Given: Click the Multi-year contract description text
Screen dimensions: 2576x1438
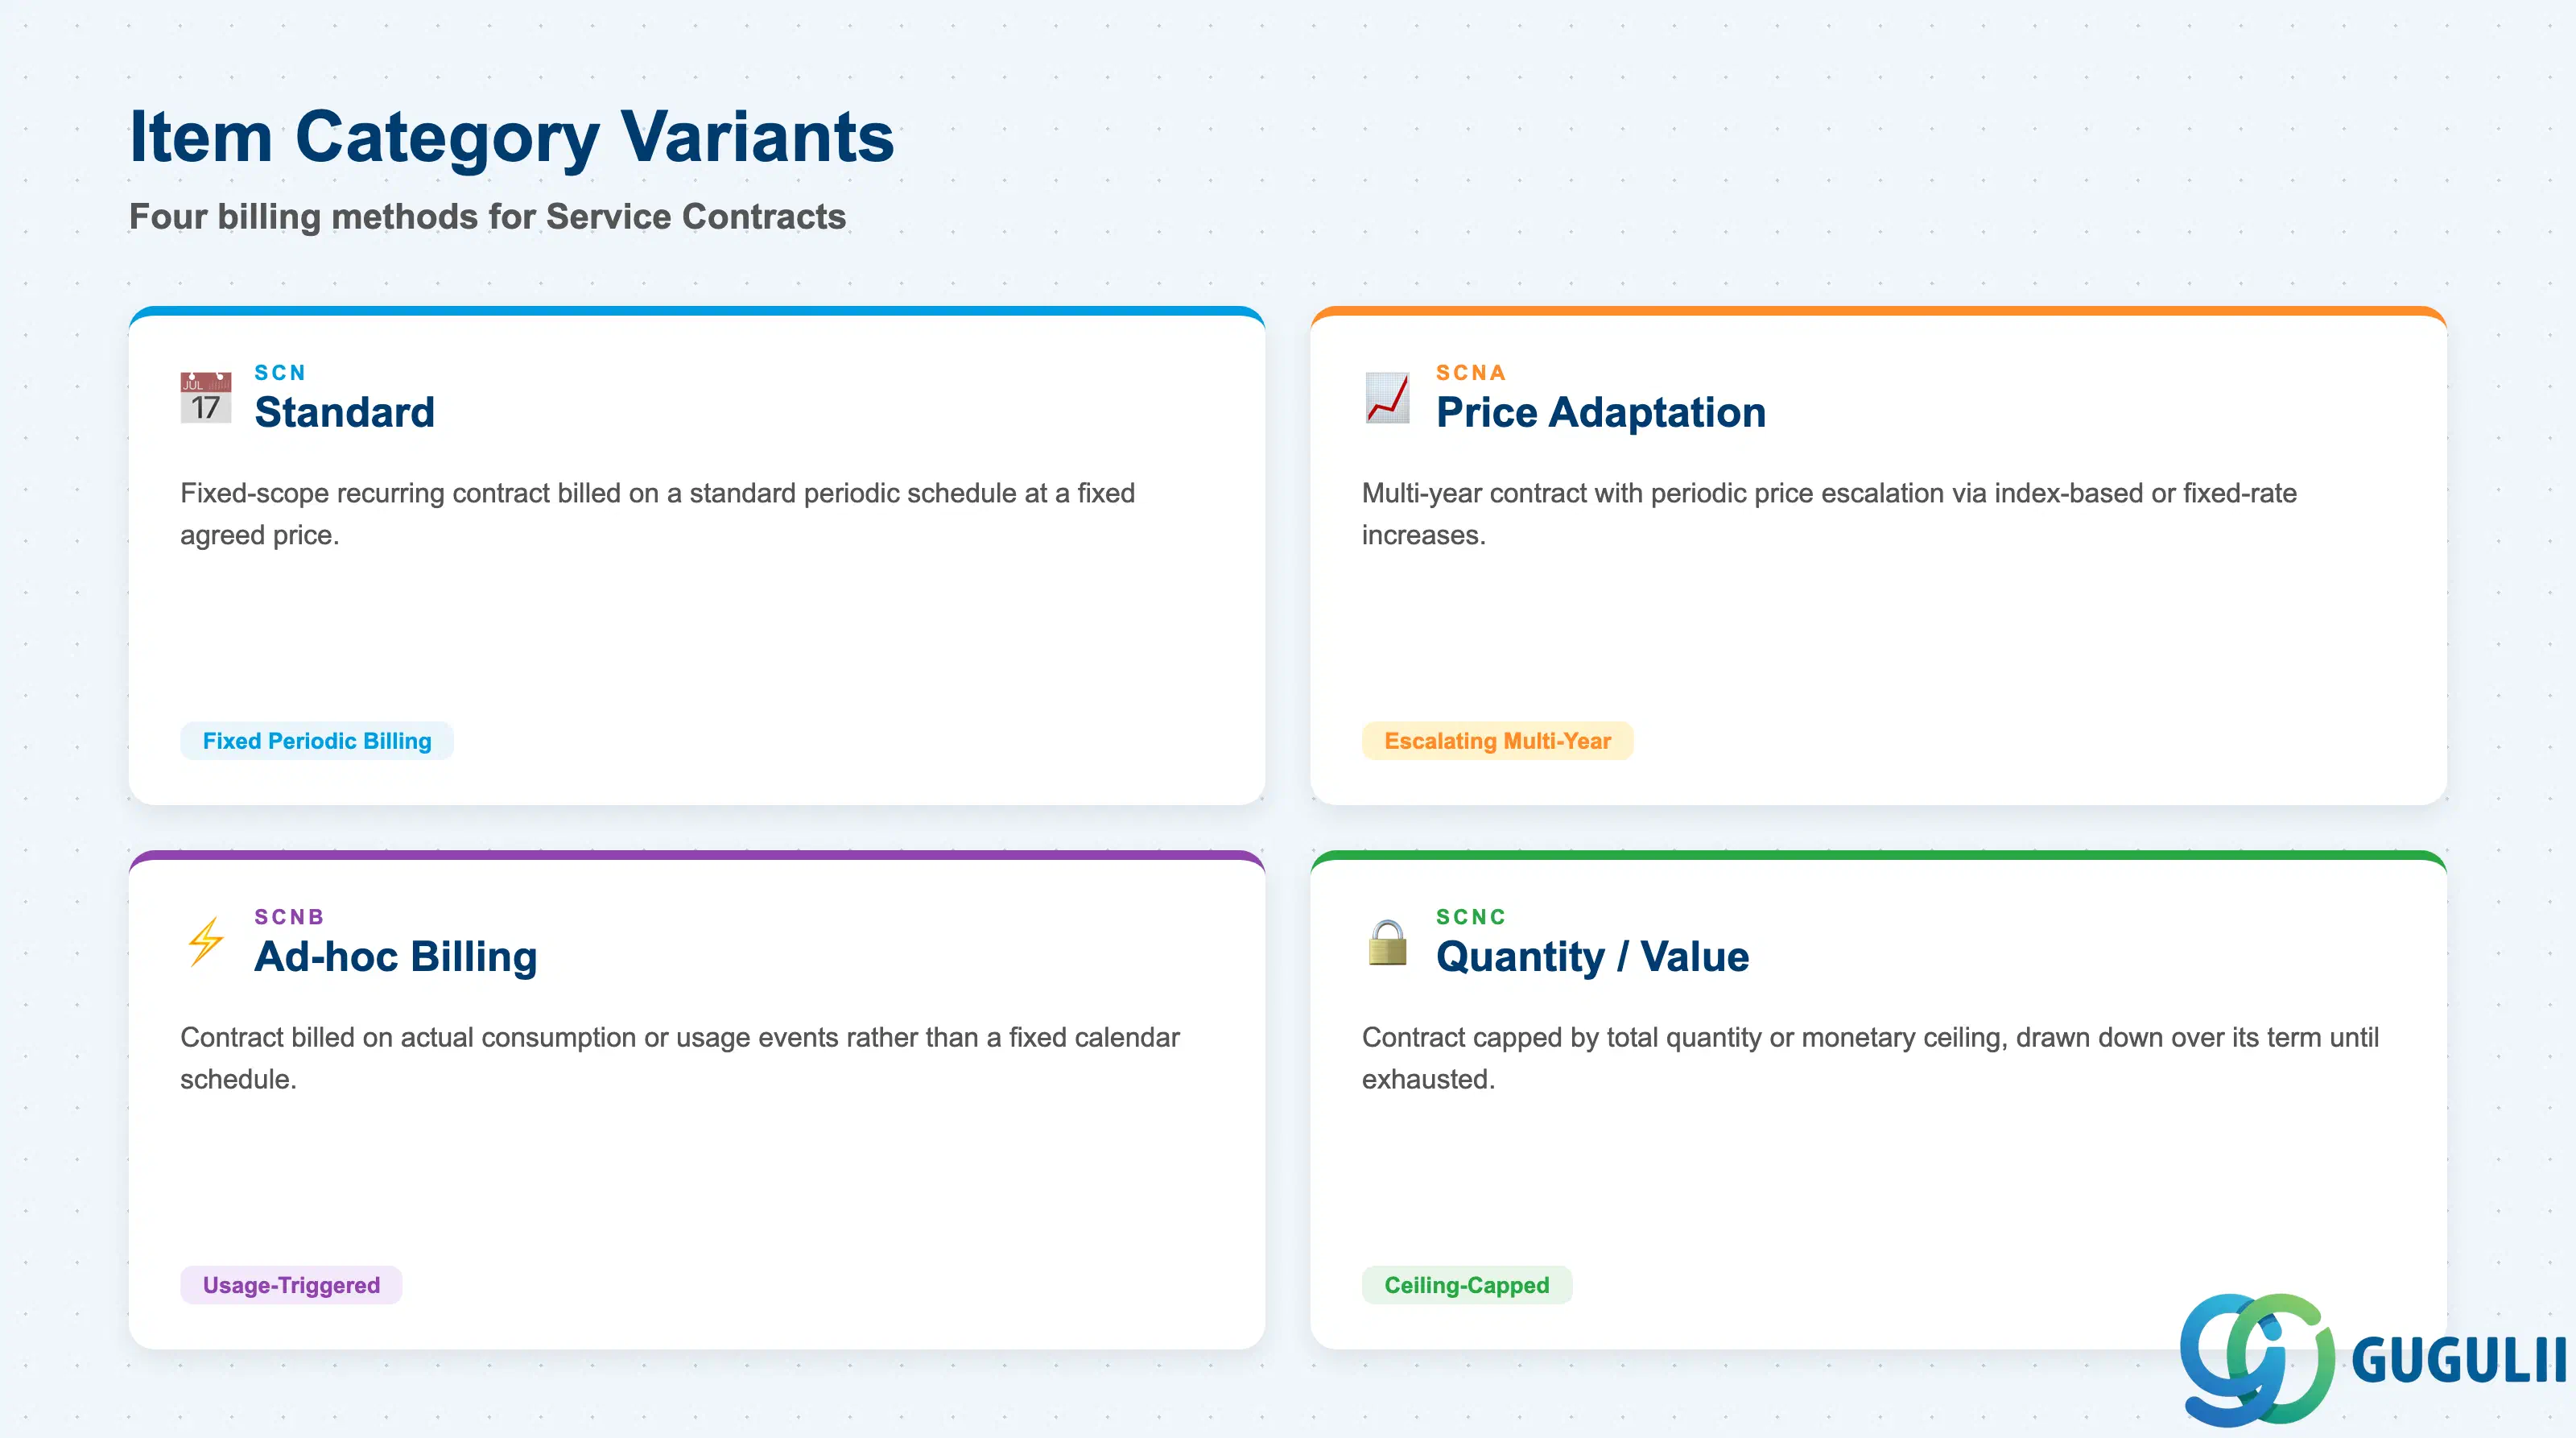Looking at the screenshot, I should point(1829,514).
